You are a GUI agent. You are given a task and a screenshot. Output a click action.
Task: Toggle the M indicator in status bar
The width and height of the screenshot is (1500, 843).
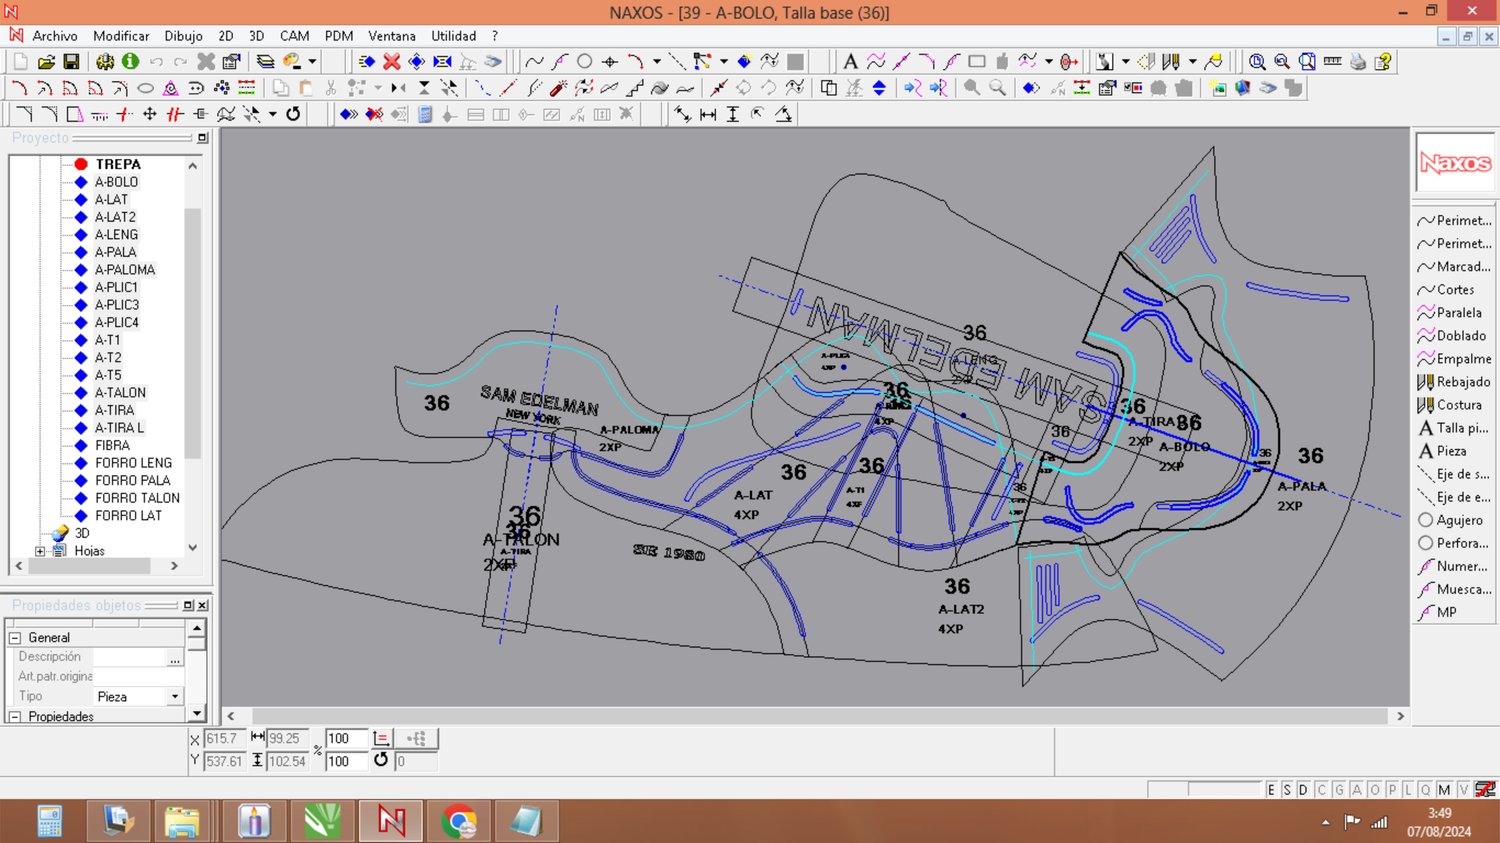coord(1444,790)
